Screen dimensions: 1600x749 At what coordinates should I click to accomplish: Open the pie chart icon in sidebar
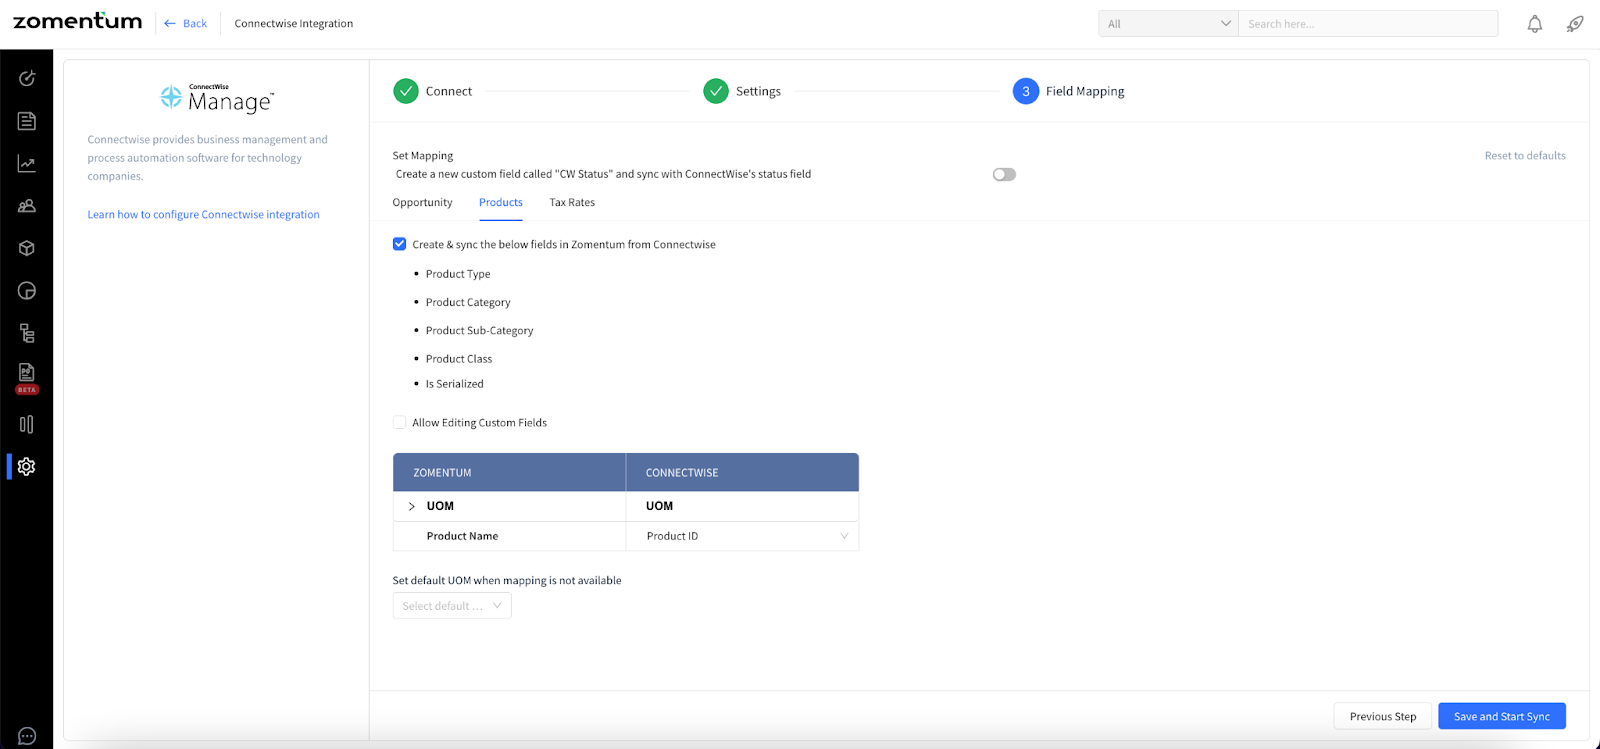point(27,291)
